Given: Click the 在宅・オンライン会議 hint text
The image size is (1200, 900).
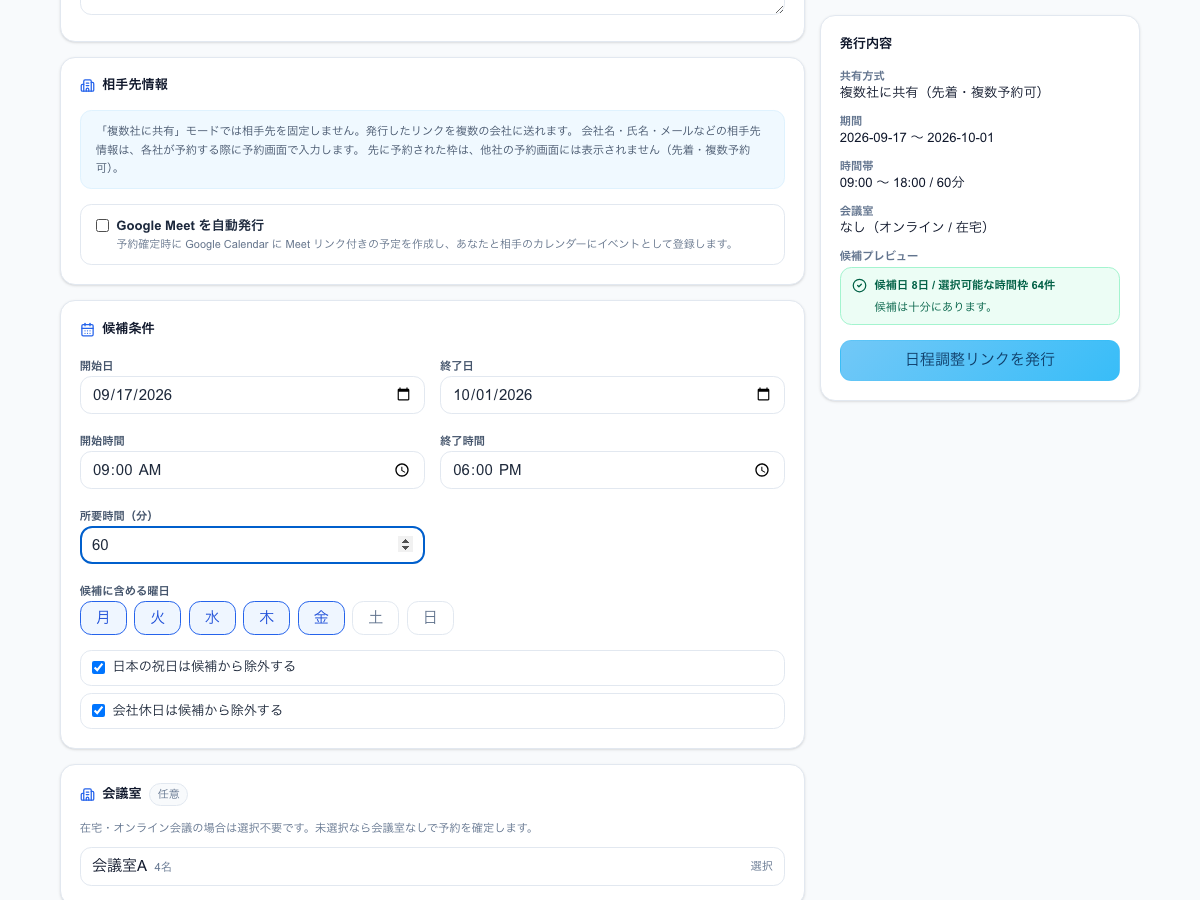Looking at the screenshot, I should click(x=307, y=828).
